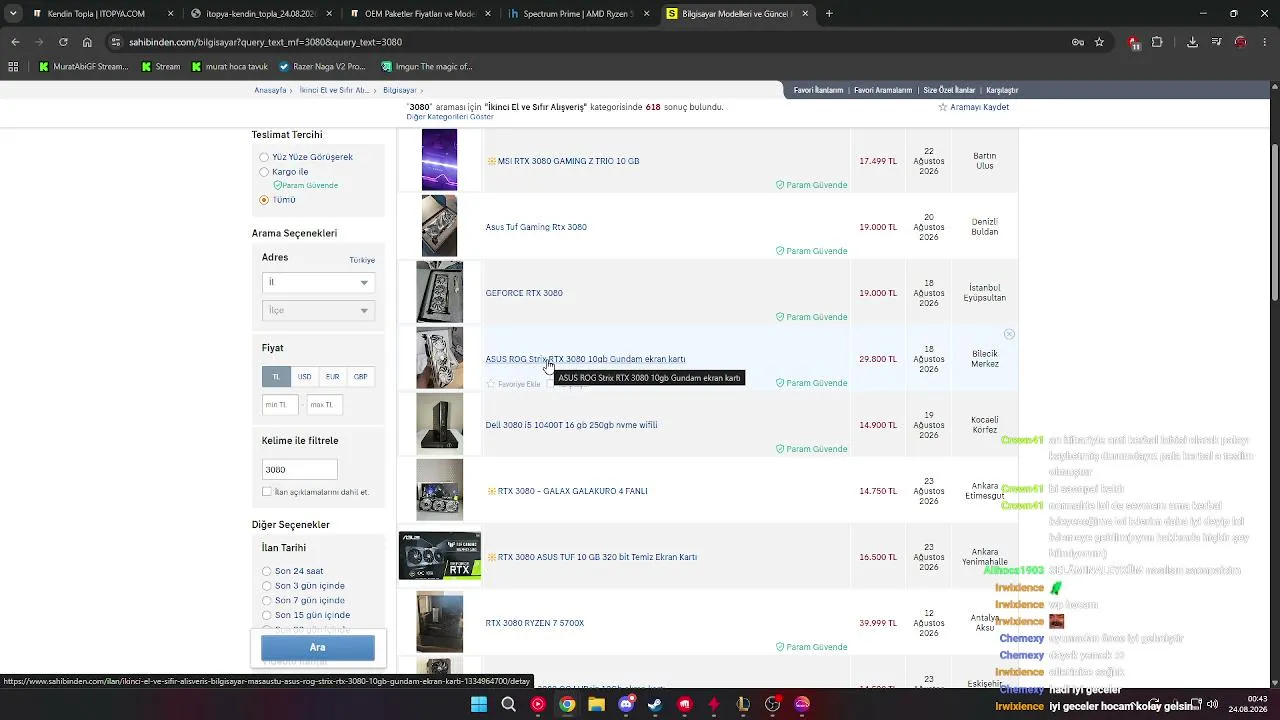This screenshot has height=720, width=1280.
Task: Open Windows taskbar search
Action: point(508,704)
